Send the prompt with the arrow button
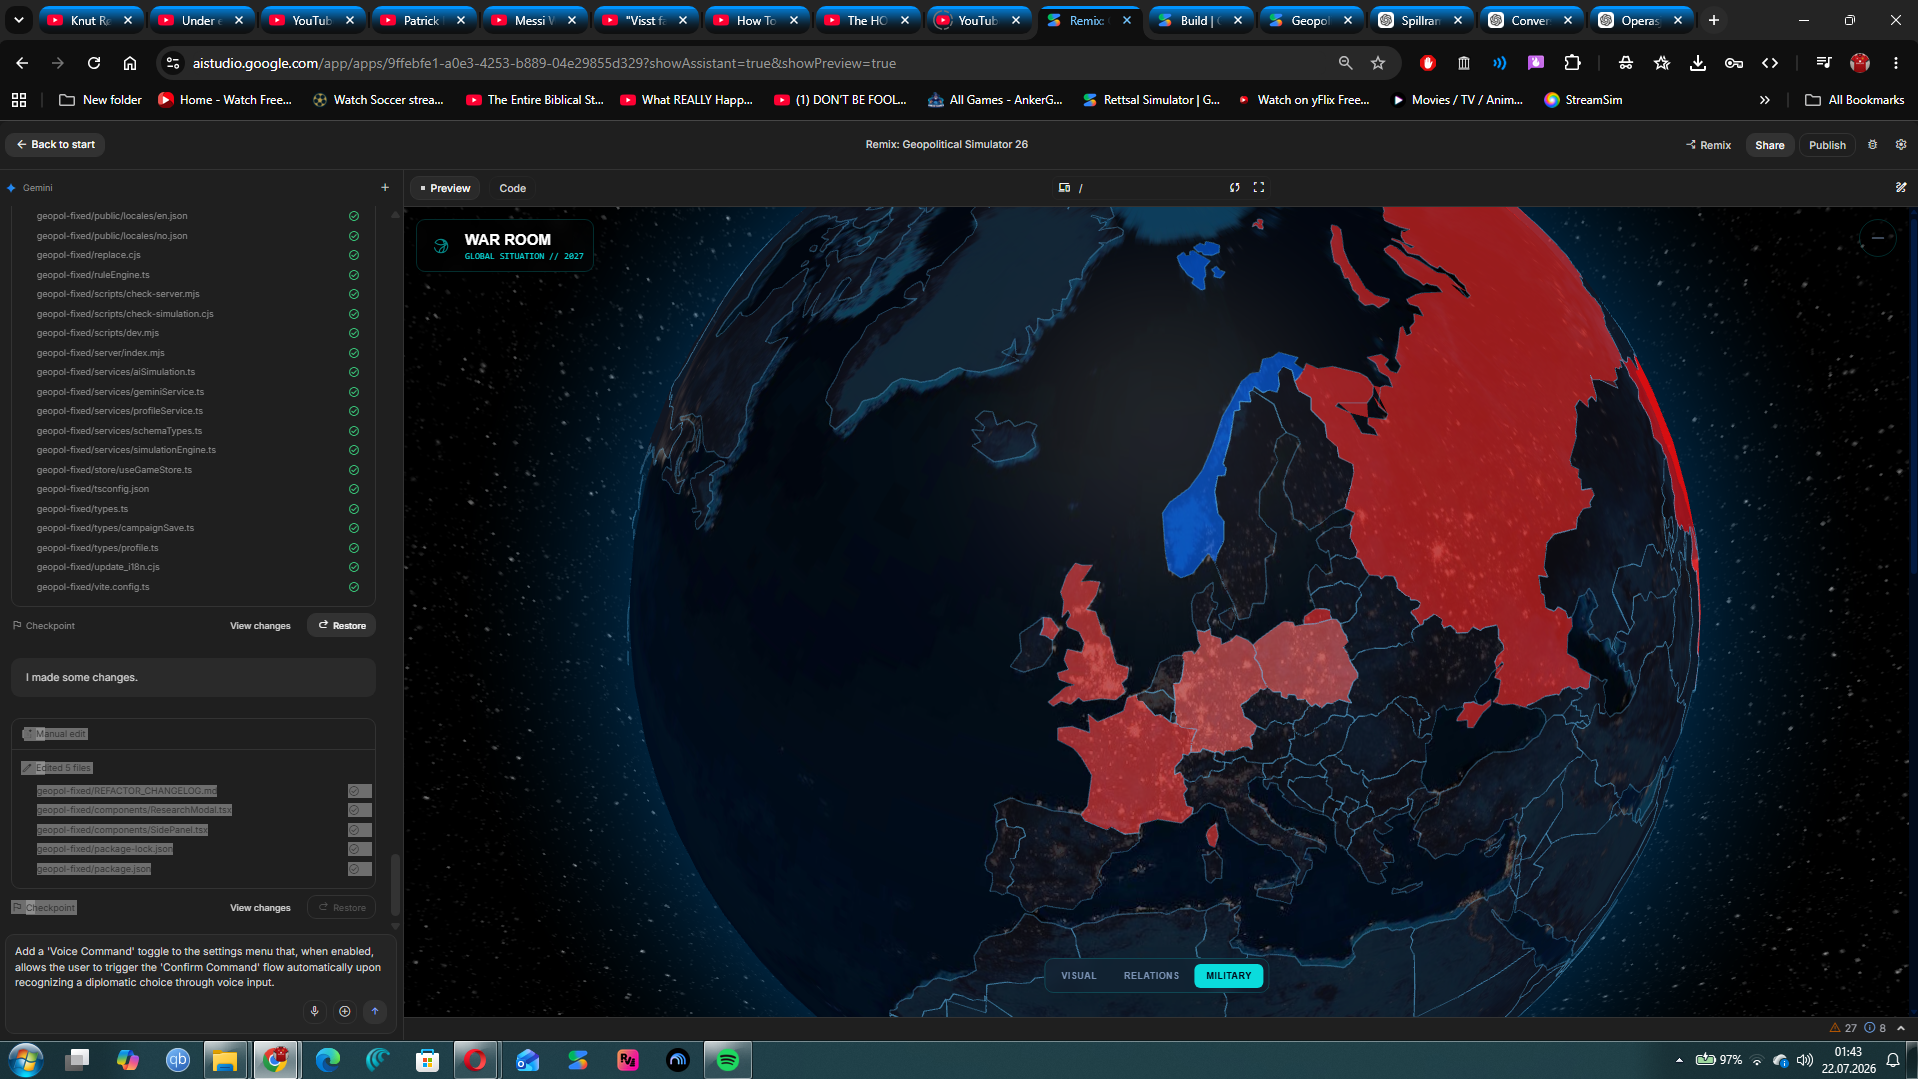The image size is (1918, 1079). (375, 1011)
